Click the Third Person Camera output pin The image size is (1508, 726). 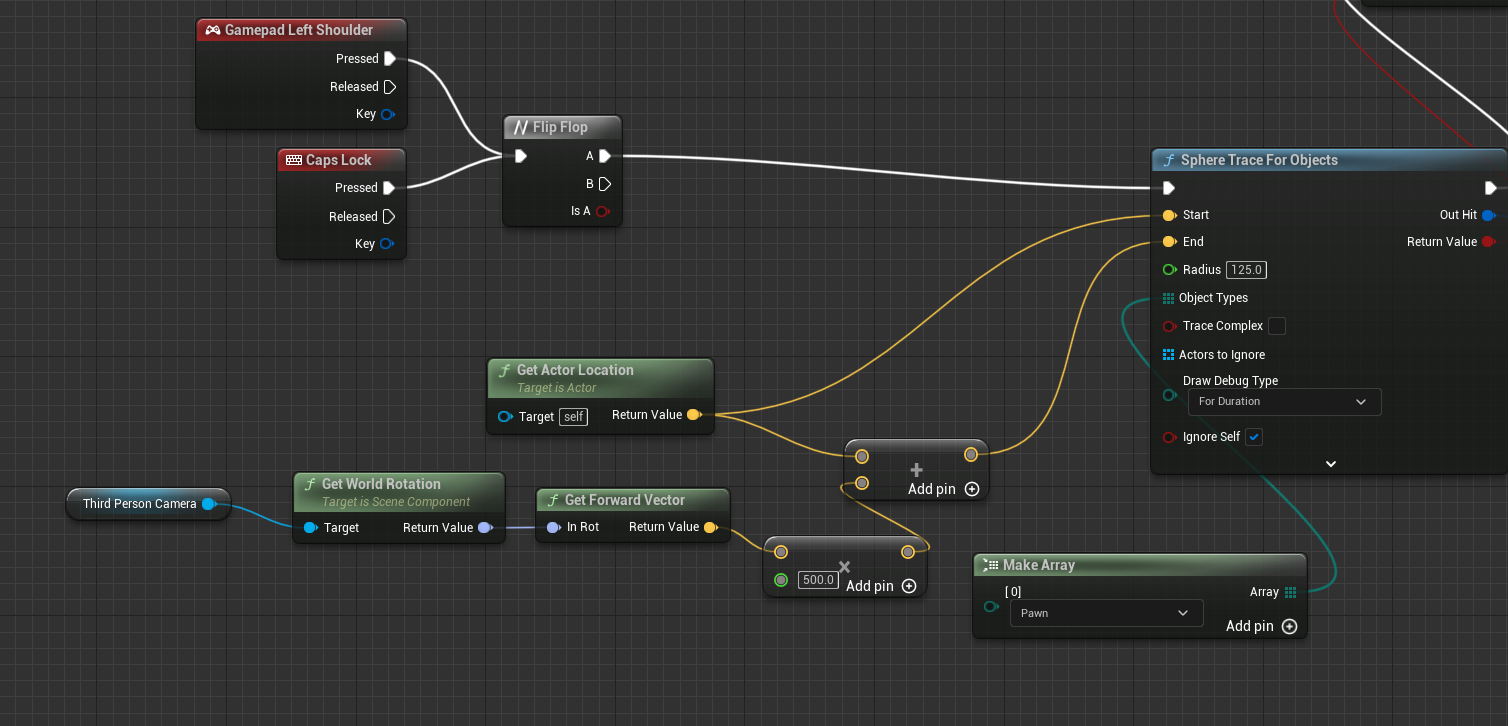[209, 504]
